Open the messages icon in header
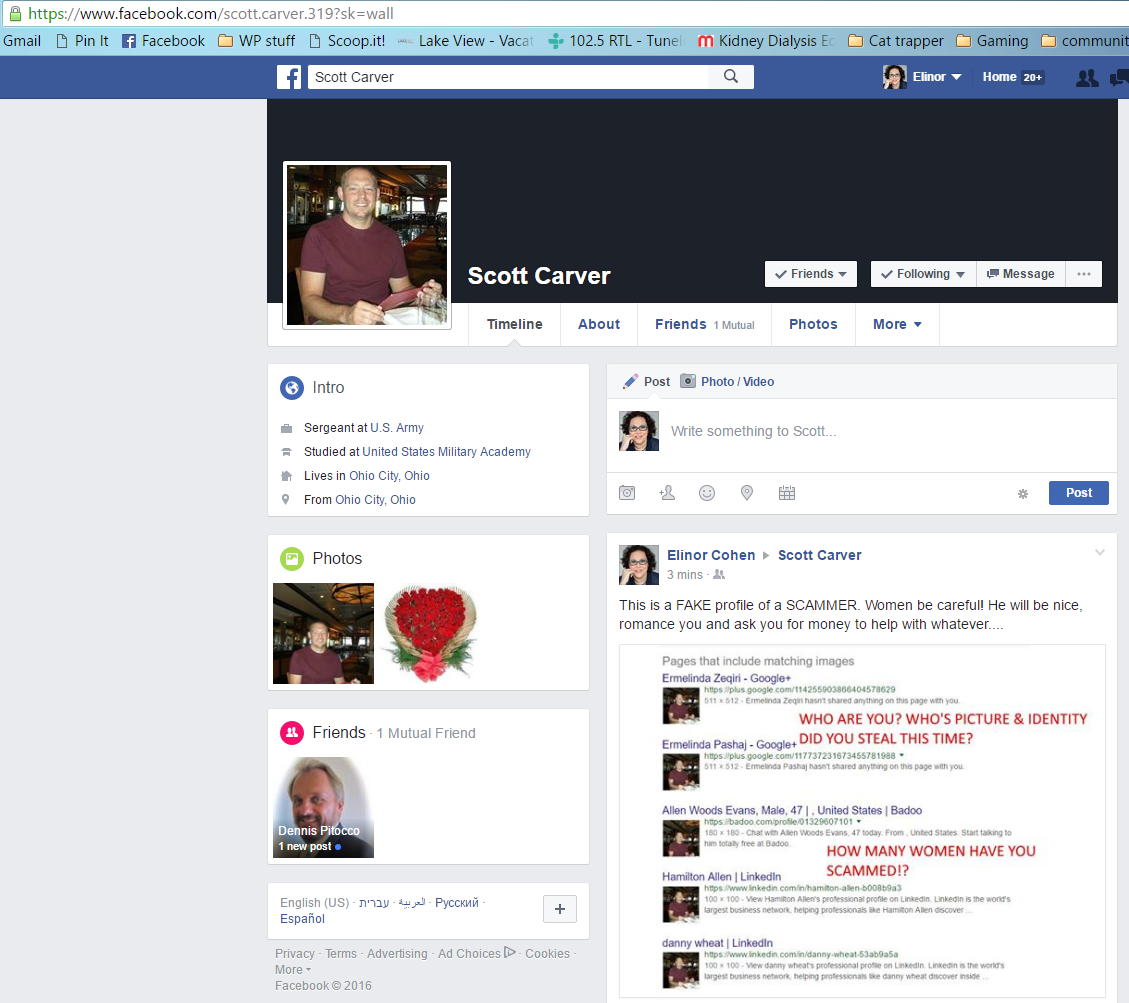The height and width of the screenshot is (1003, 1129). 1119,78
